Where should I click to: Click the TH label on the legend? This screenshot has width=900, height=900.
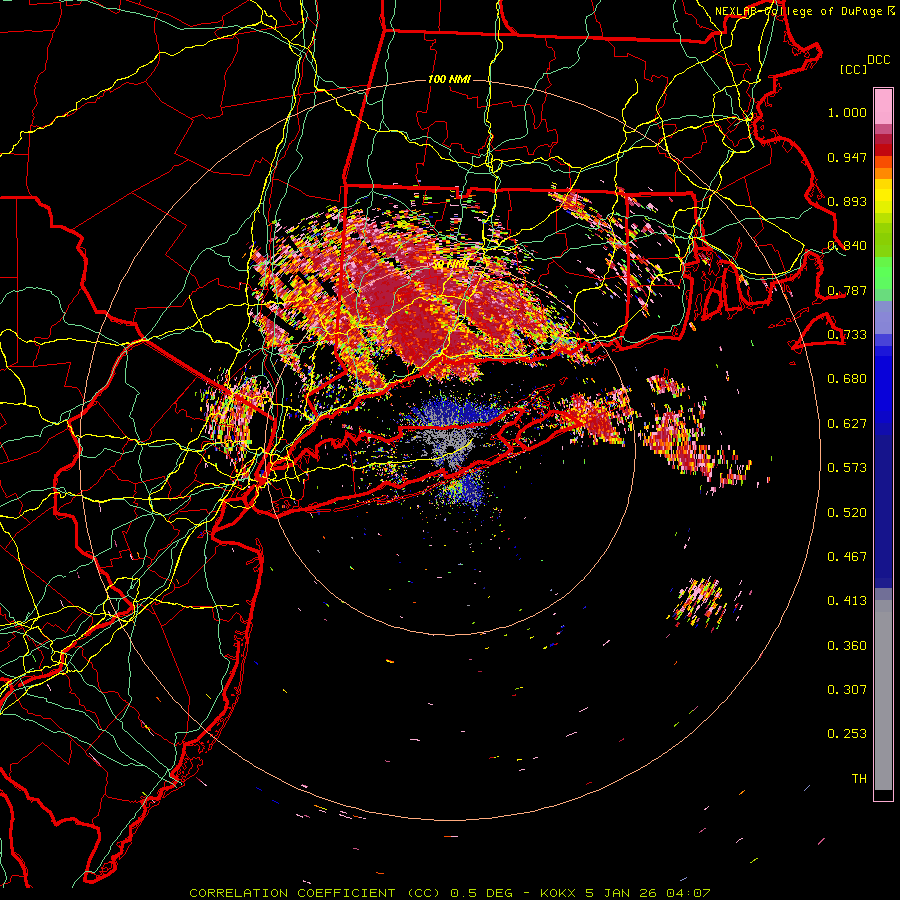[859, 778]
